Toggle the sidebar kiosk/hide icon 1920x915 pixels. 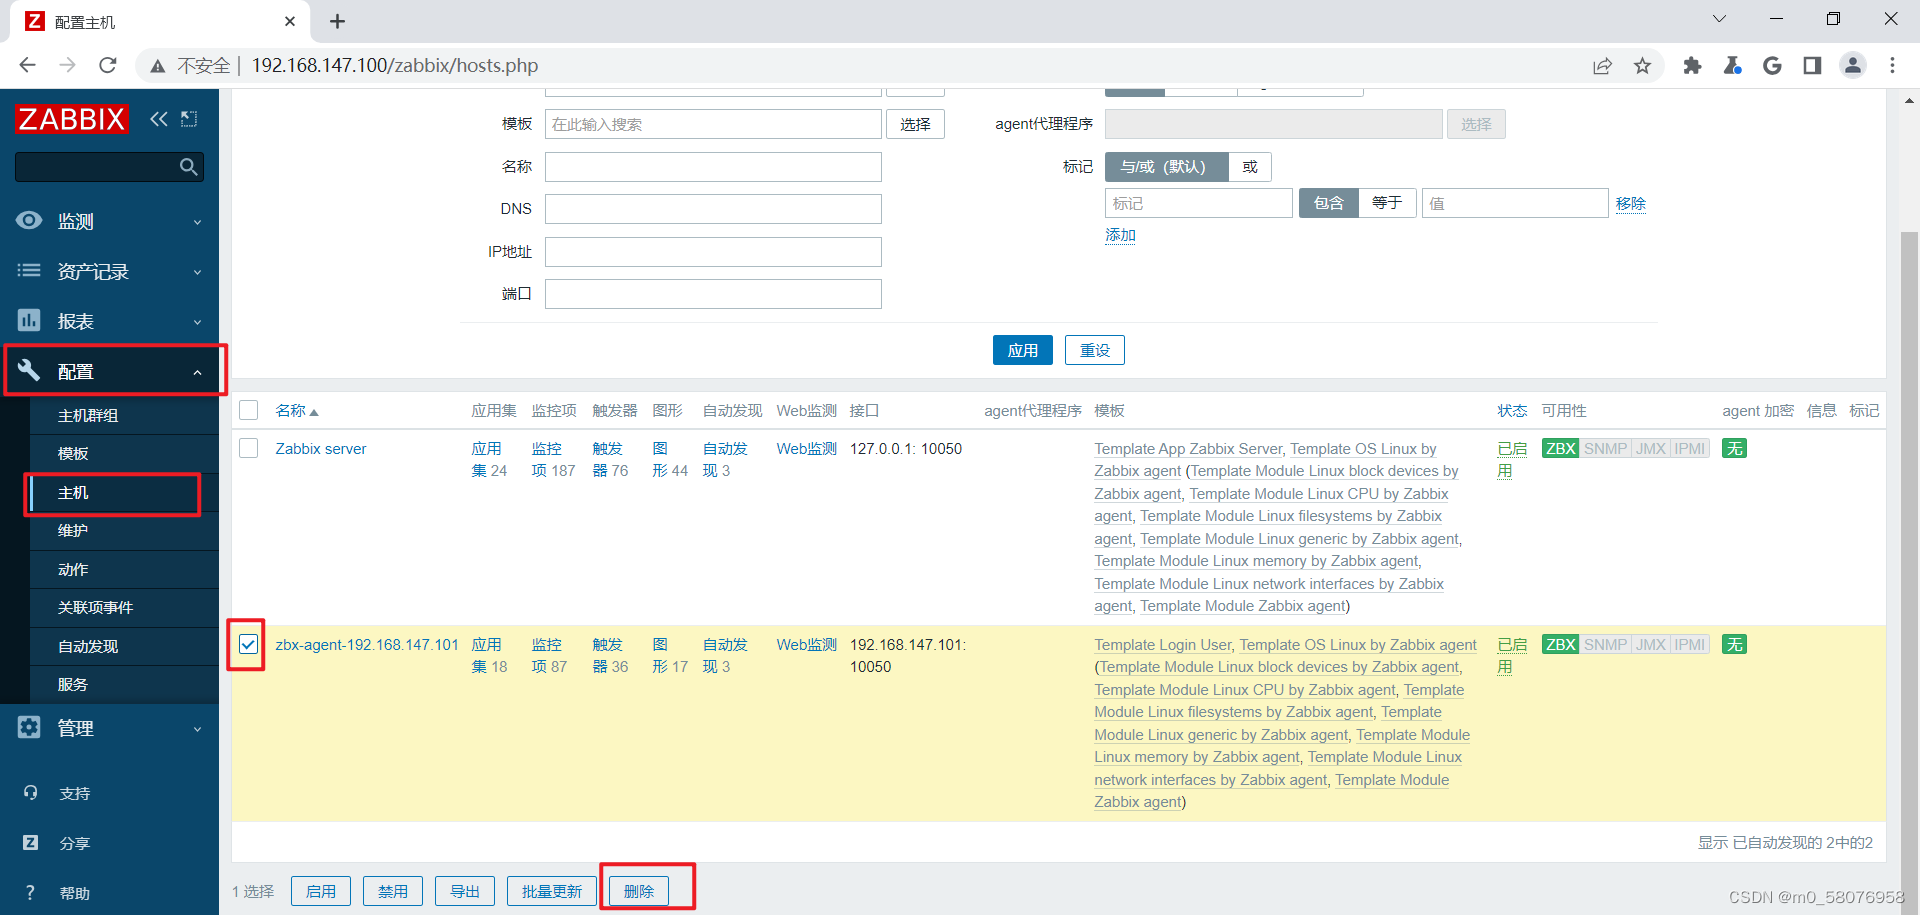[x=189, y=119]
